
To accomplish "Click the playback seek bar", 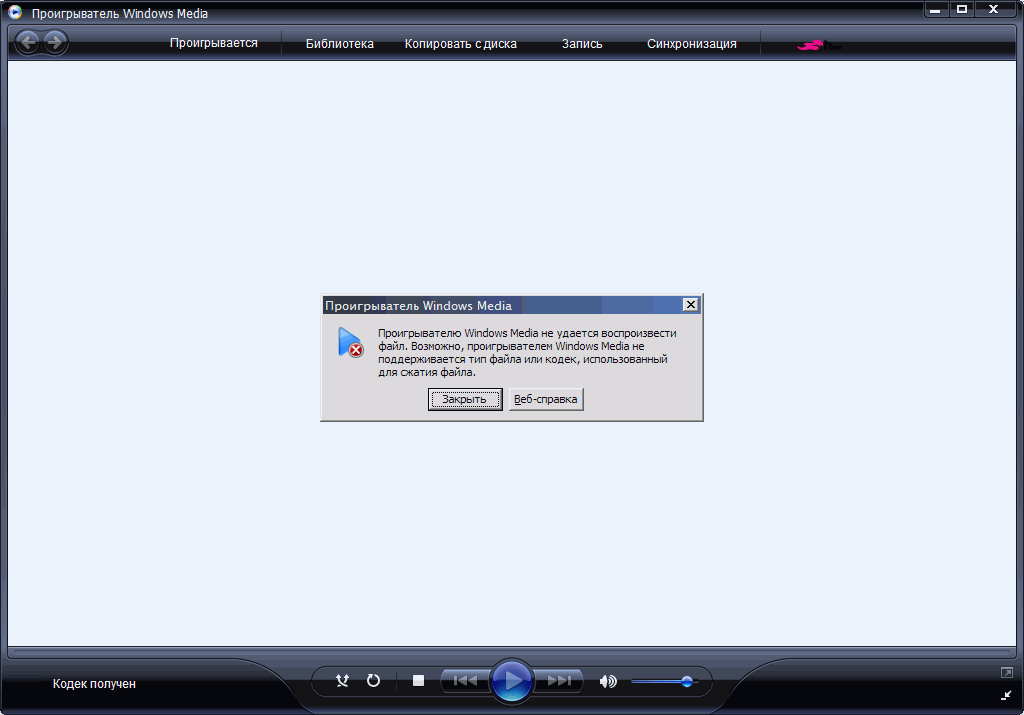I will 511,652.
